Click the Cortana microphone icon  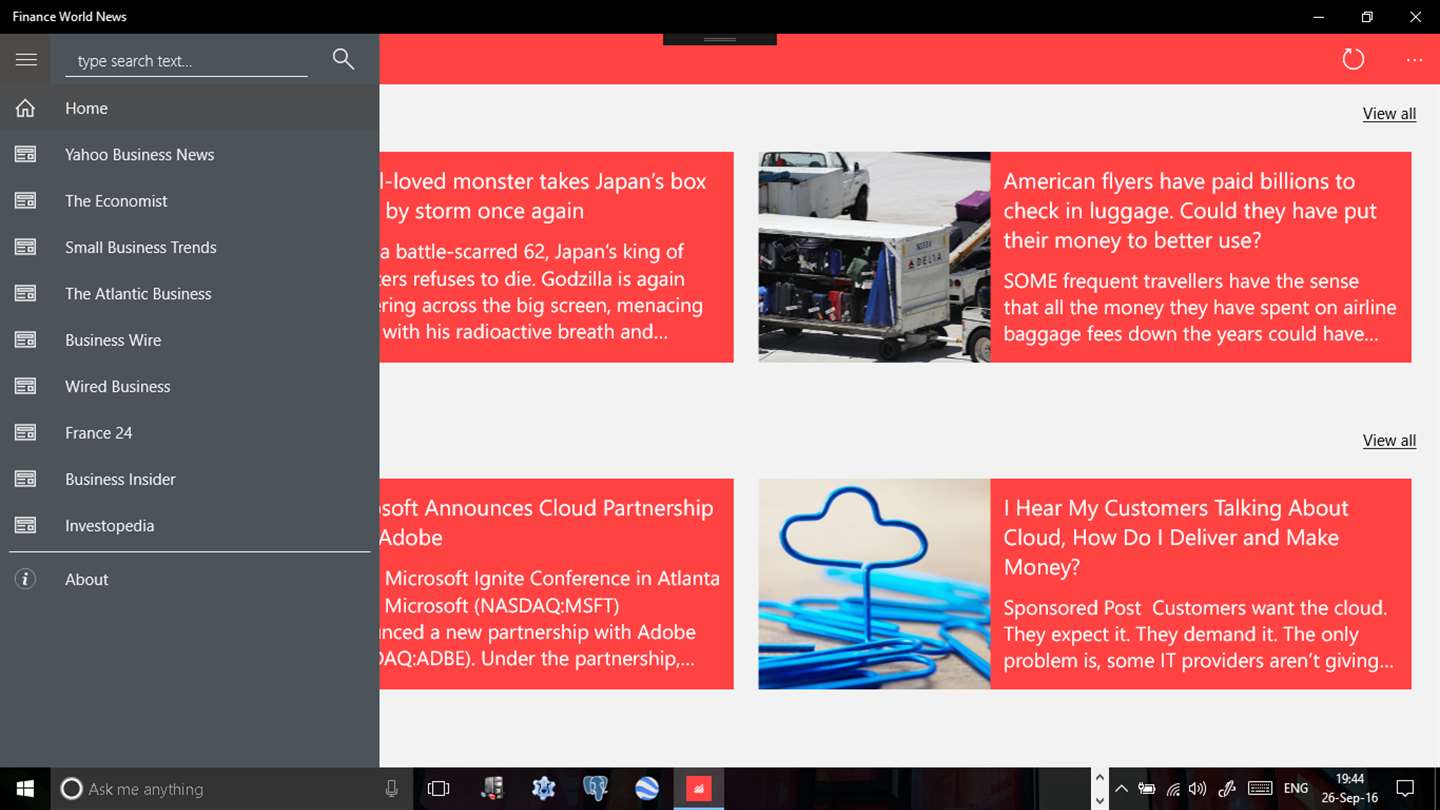(391, 789)
